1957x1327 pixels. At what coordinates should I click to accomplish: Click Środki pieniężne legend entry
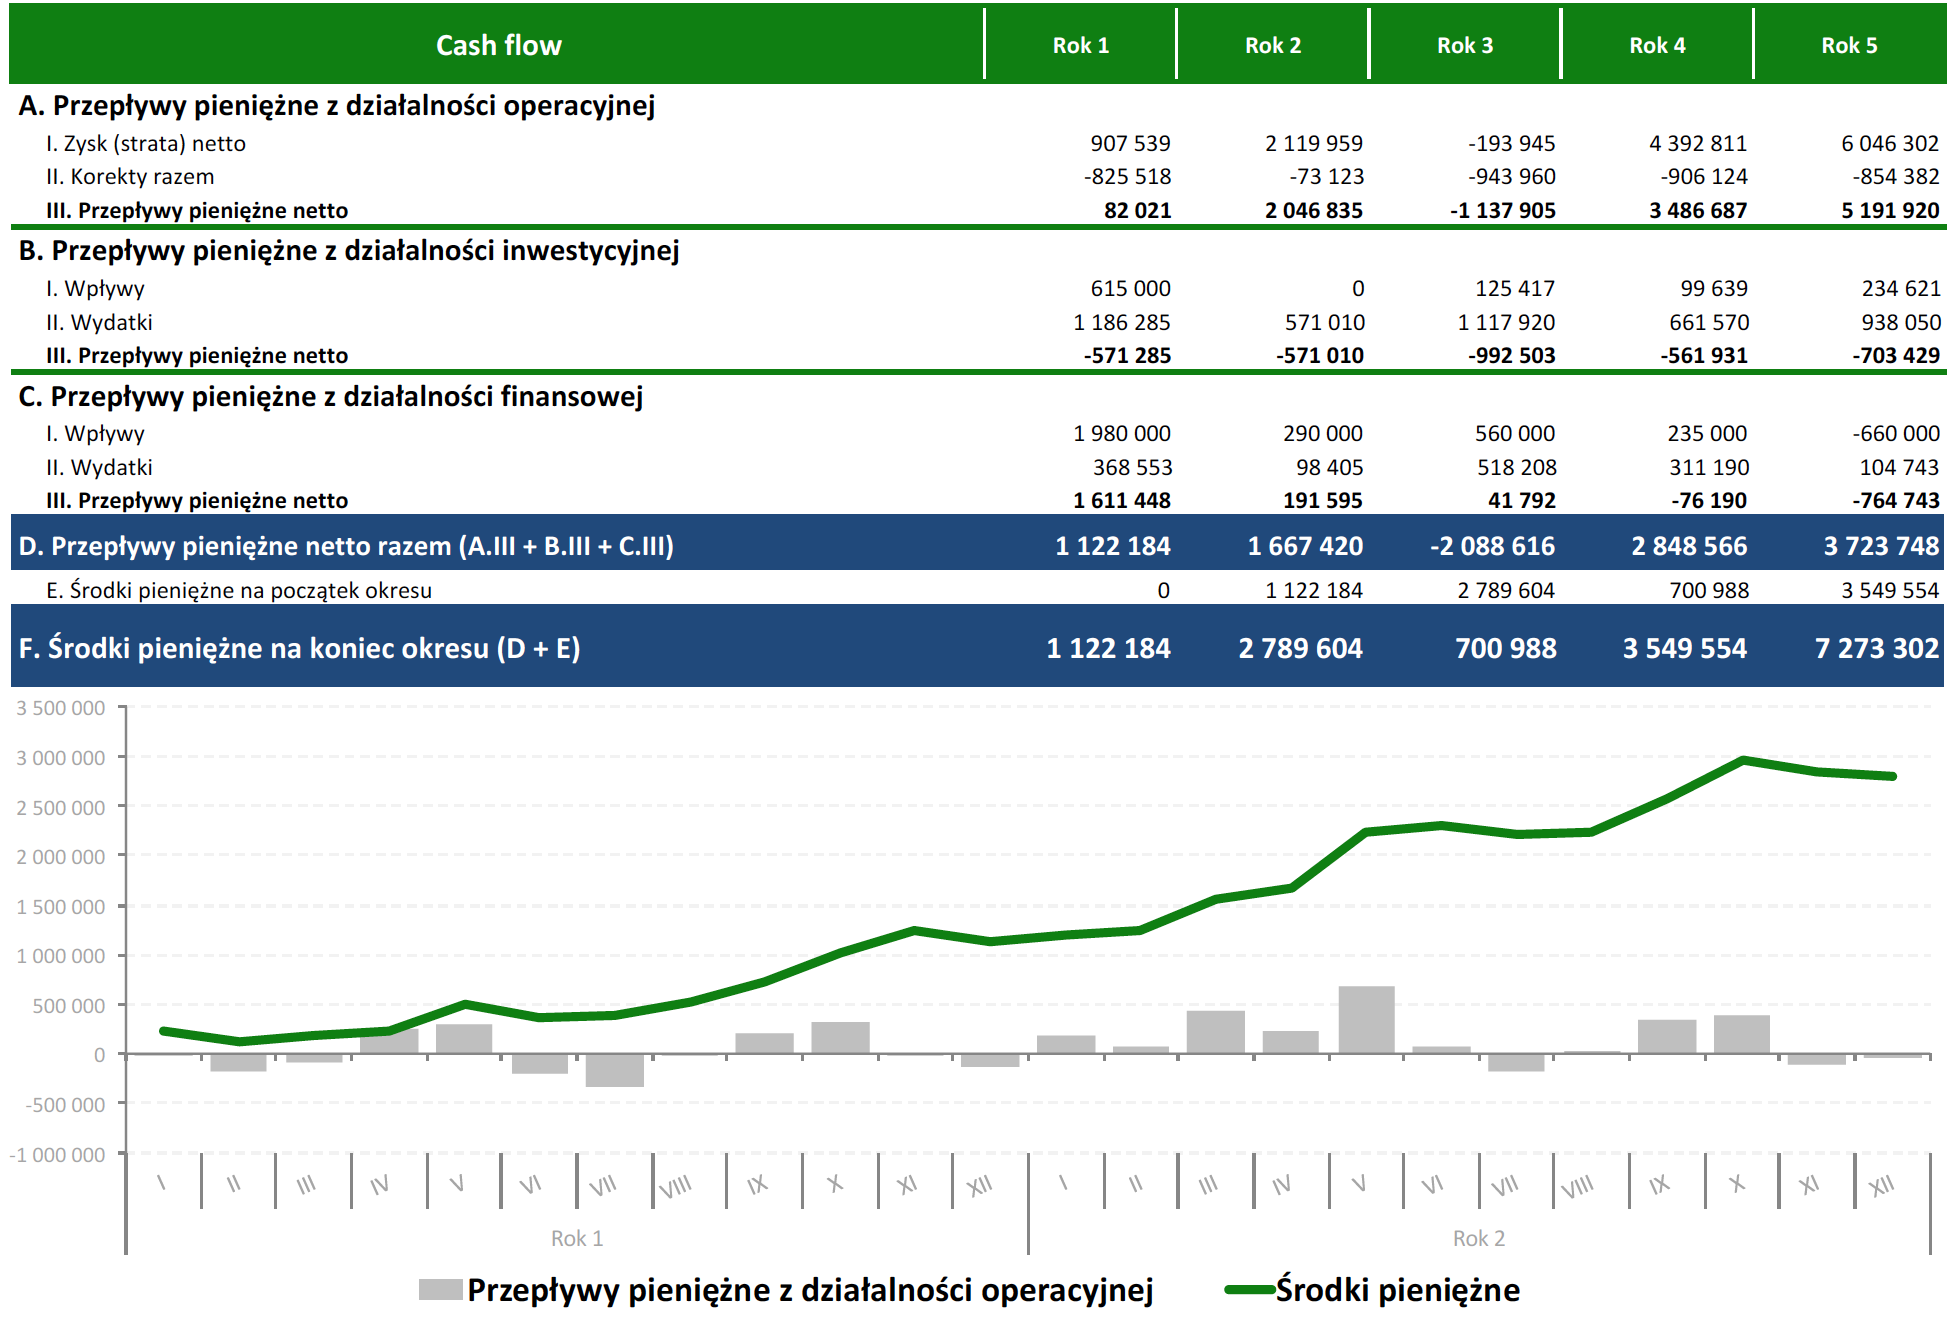tap(1372, 1291)
